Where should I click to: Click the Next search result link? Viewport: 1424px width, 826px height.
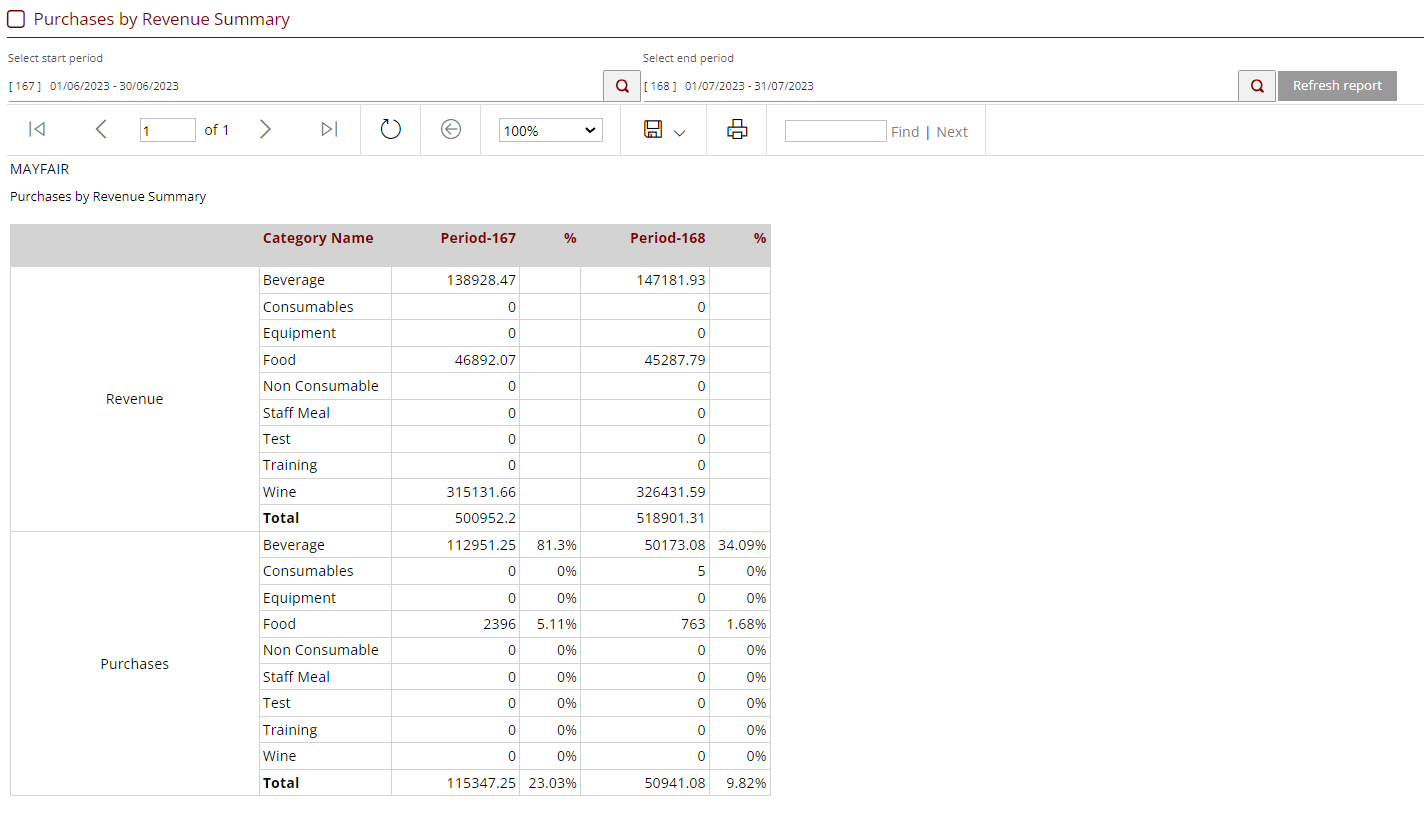952,132
